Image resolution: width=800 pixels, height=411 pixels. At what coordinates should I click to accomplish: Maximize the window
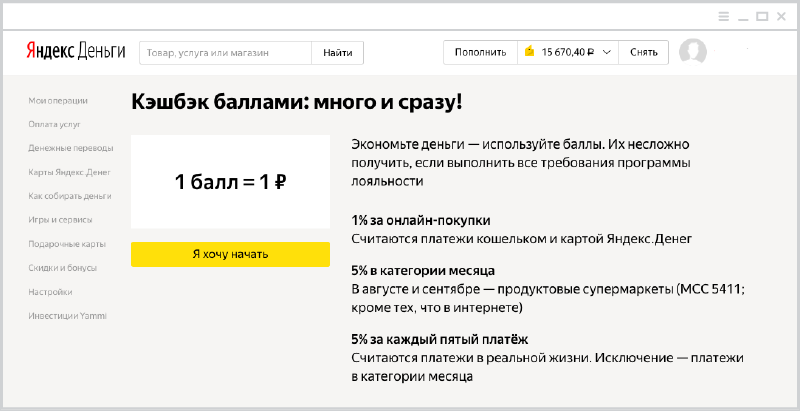tap(762, 17)
